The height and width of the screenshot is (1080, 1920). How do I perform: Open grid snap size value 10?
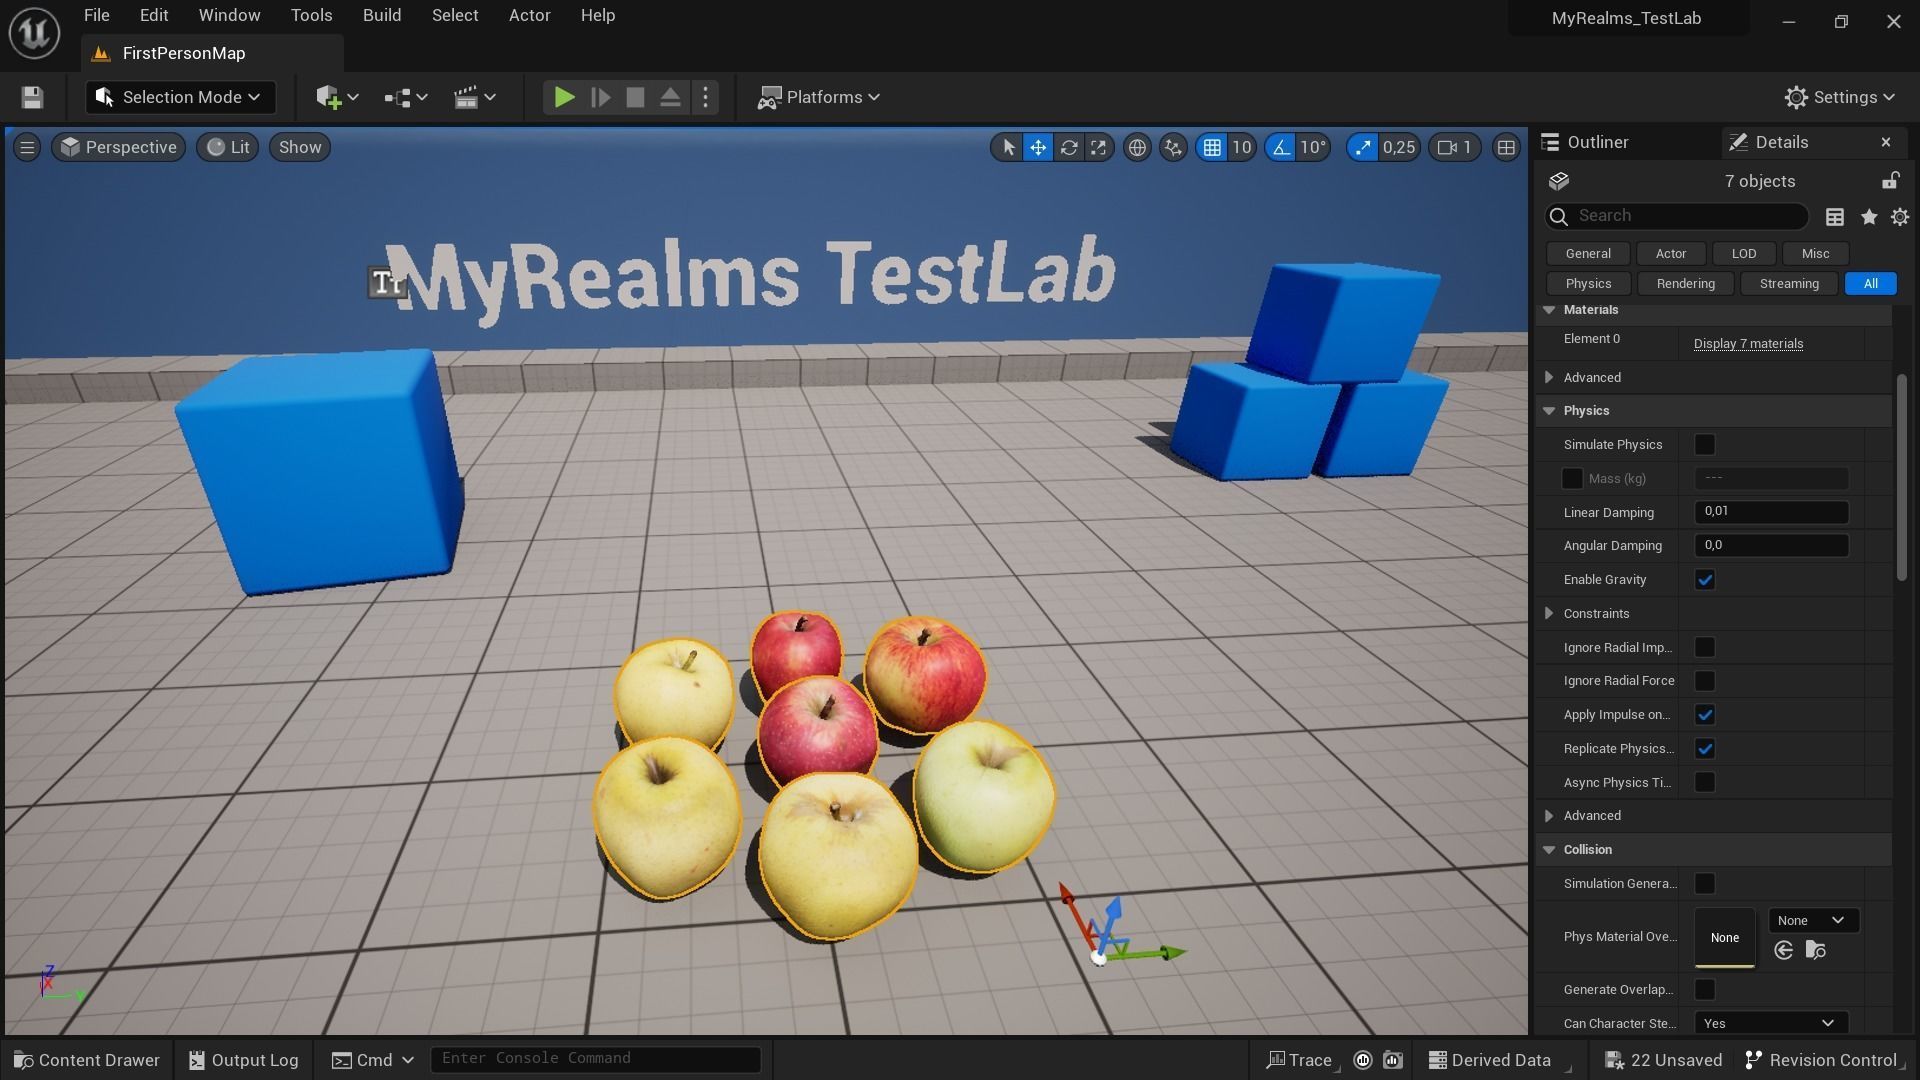click(x=1241, y=148)
